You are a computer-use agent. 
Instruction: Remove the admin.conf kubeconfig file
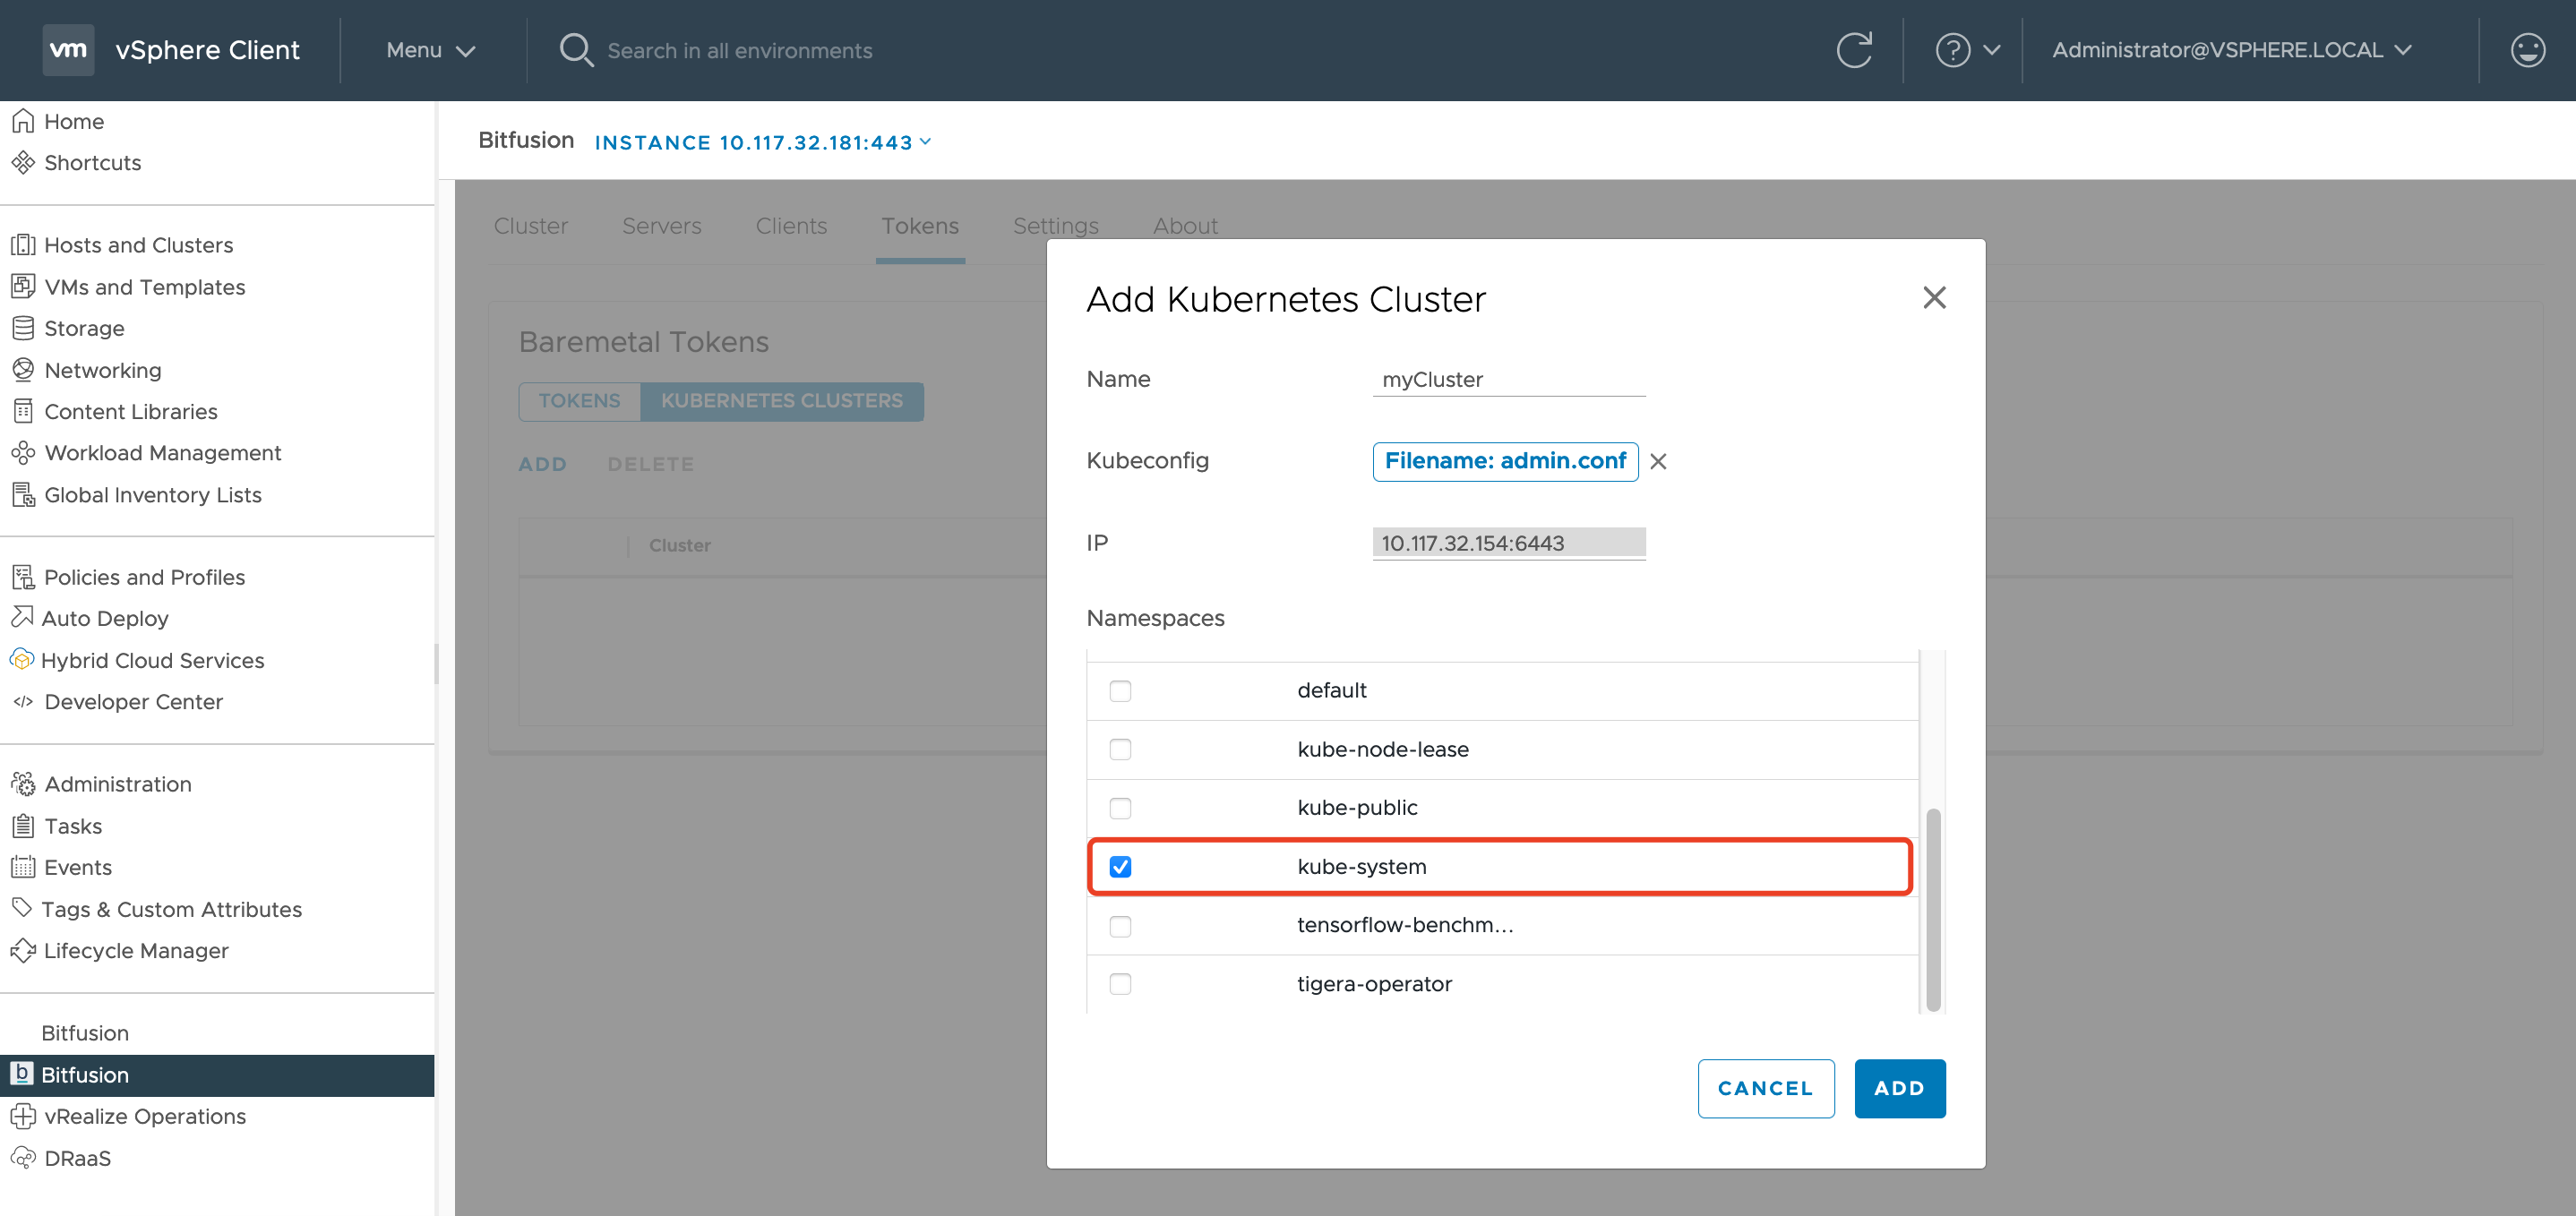tap(1658, 461)
